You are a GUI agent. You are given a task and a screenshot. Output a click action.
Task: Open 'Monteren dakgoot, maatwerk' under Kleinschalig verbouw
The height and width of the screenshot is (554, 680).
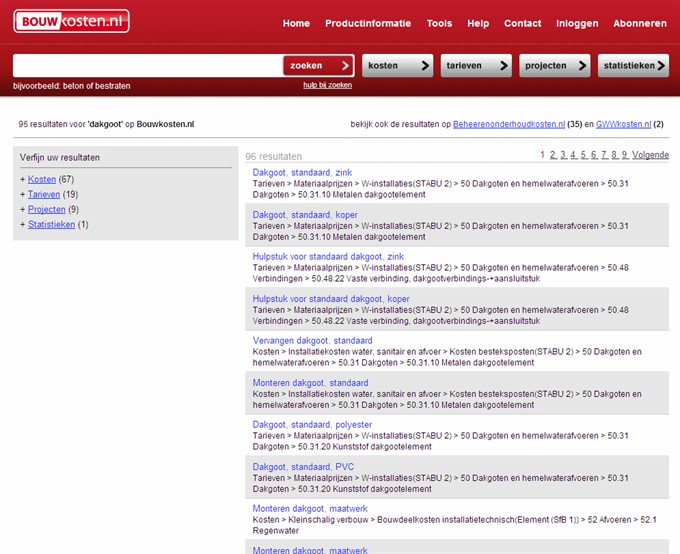310,508
